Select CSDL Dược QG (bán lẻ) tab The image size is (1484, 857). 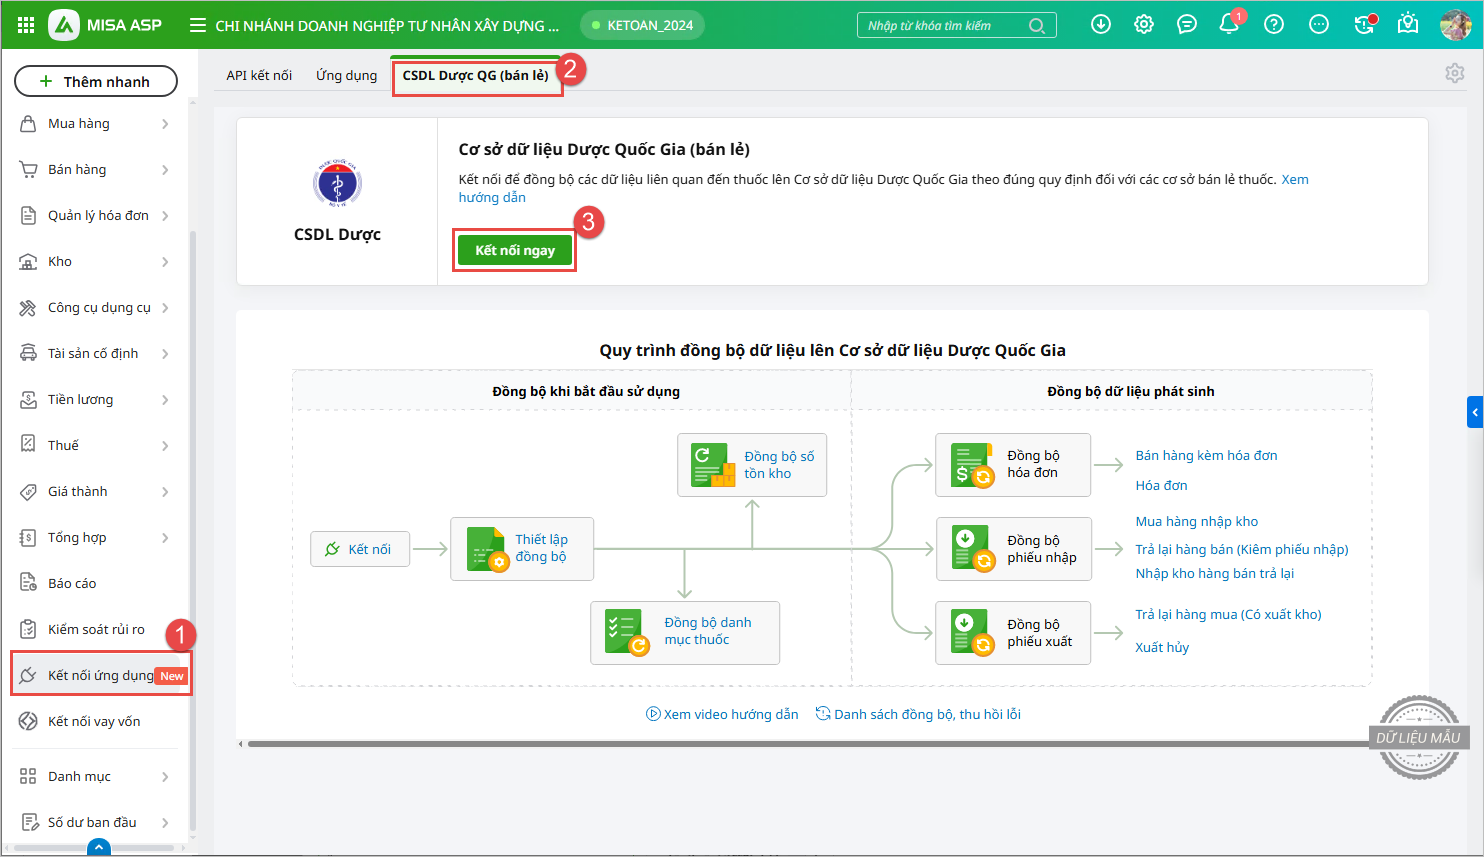click(476, 75)
